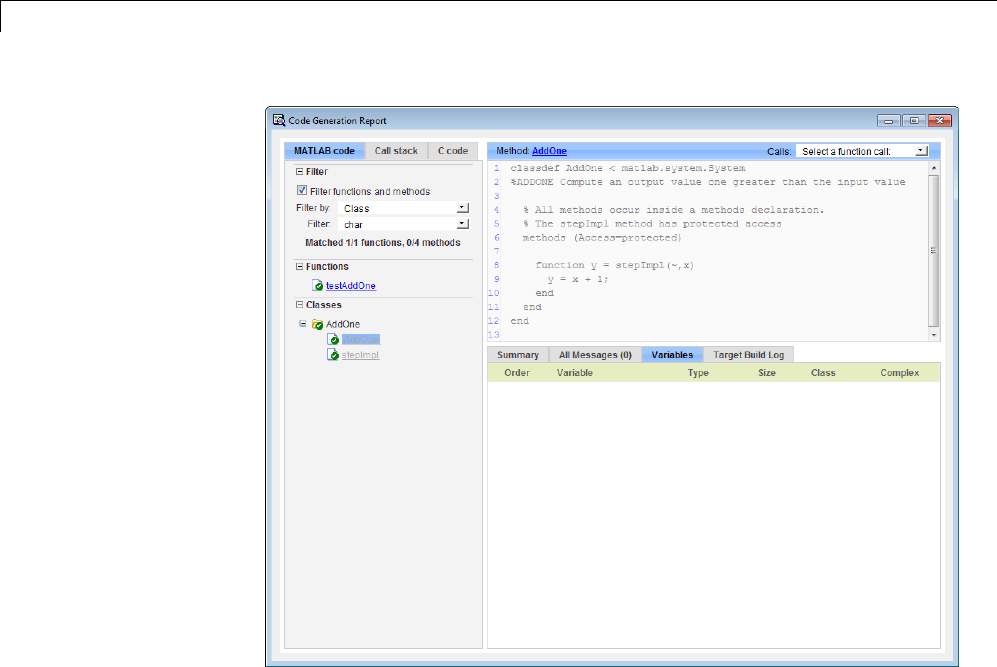This screenshot has height=667, width=997.
Task: Click the AddOne method file icon
Action: tap(333, 340)
